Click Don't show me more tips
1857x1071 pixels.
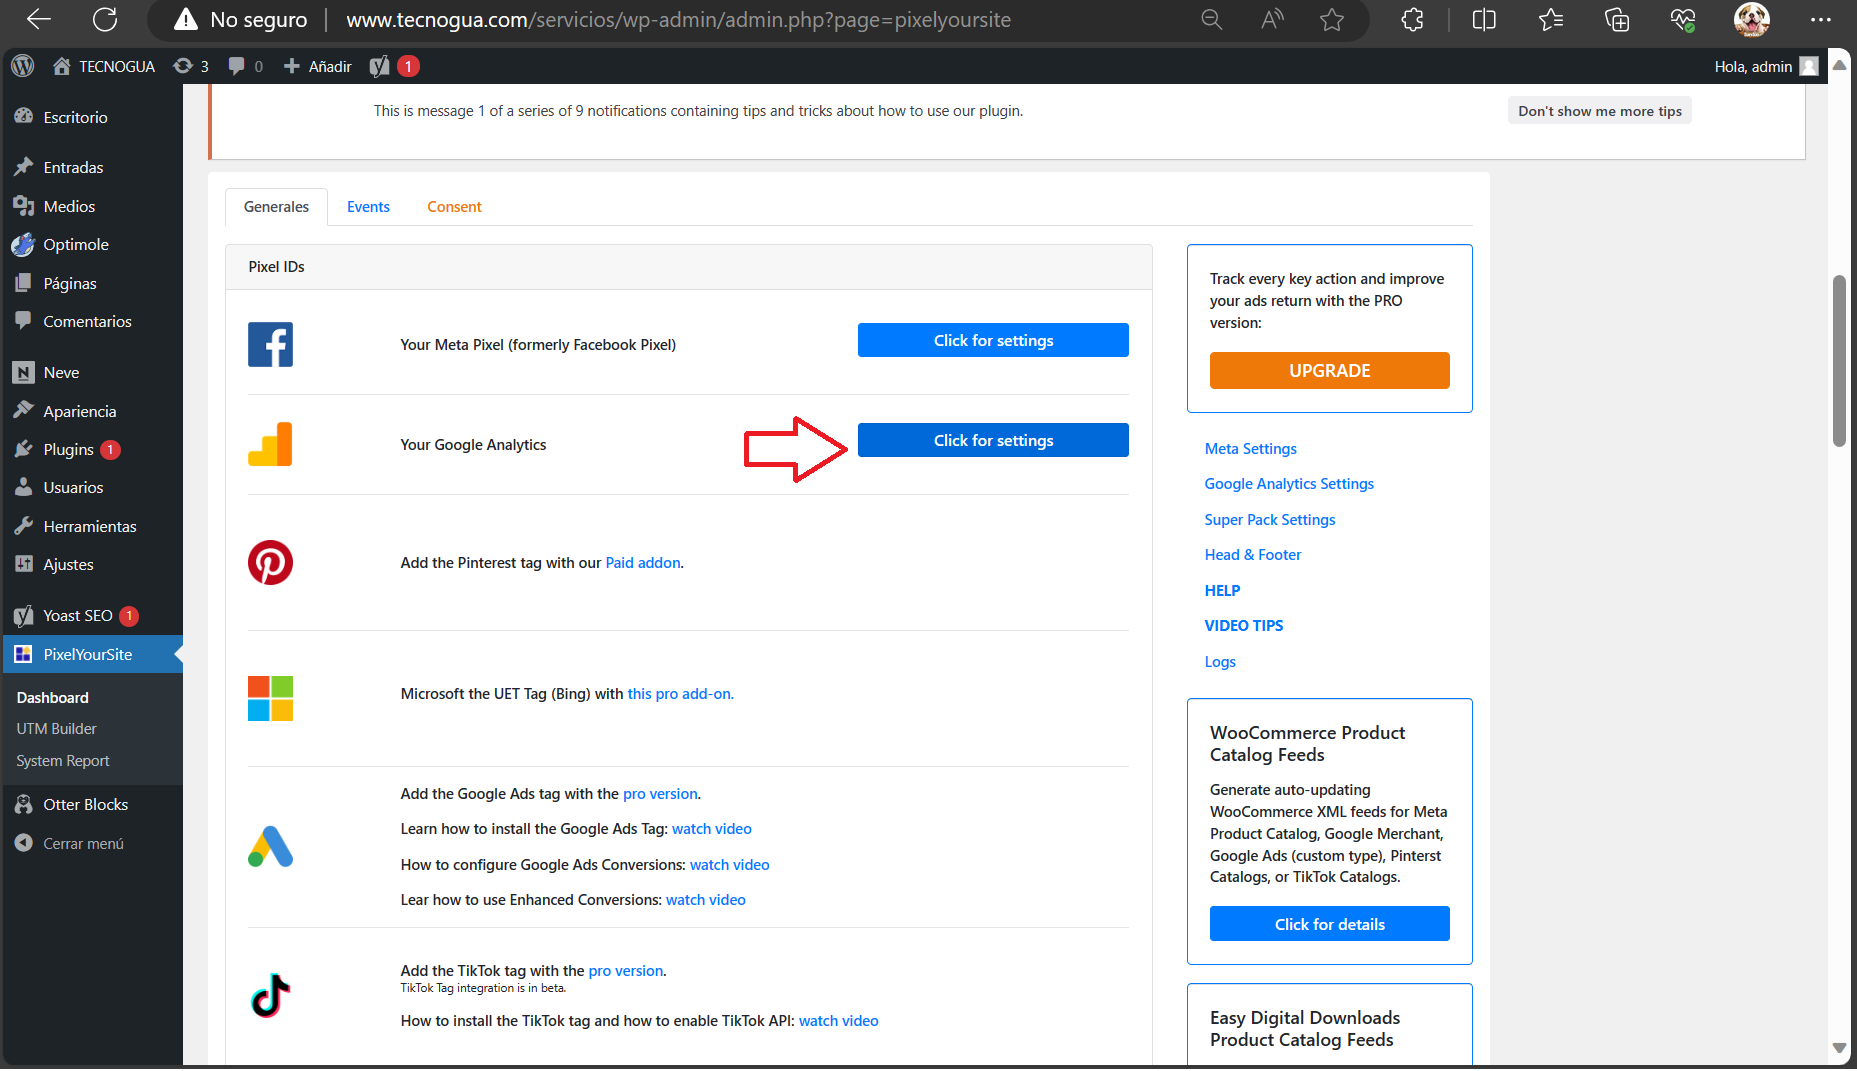1600,111
